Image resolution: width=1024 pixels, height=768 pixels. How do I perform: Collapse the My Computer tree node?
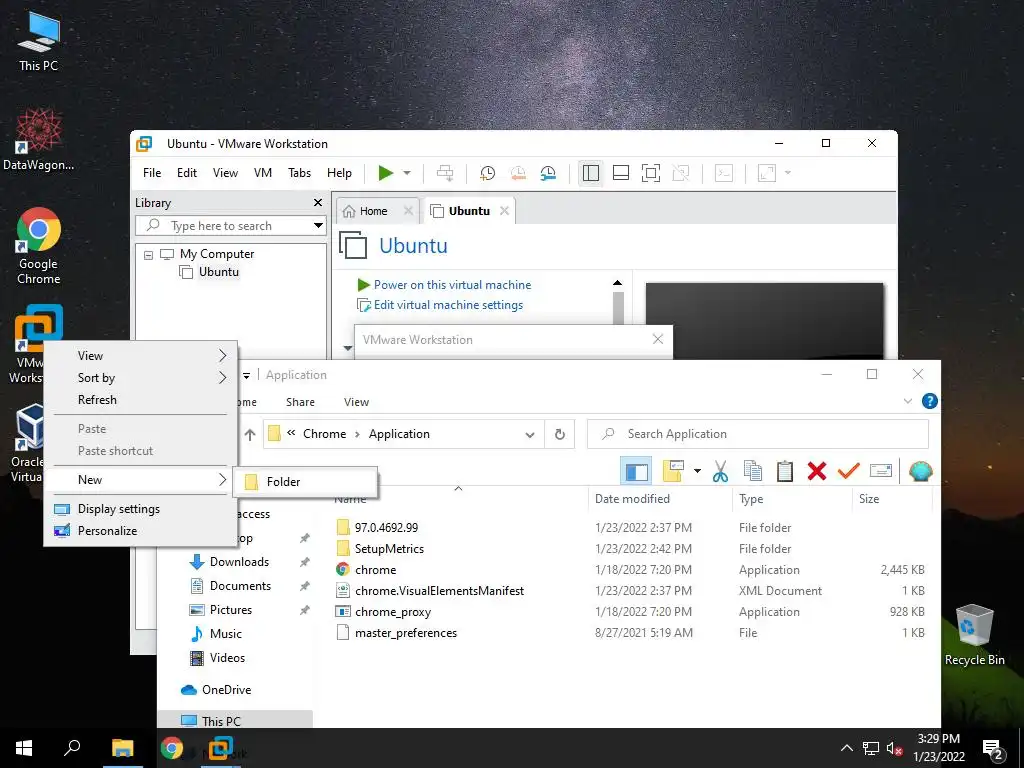[x=148, y=255]
